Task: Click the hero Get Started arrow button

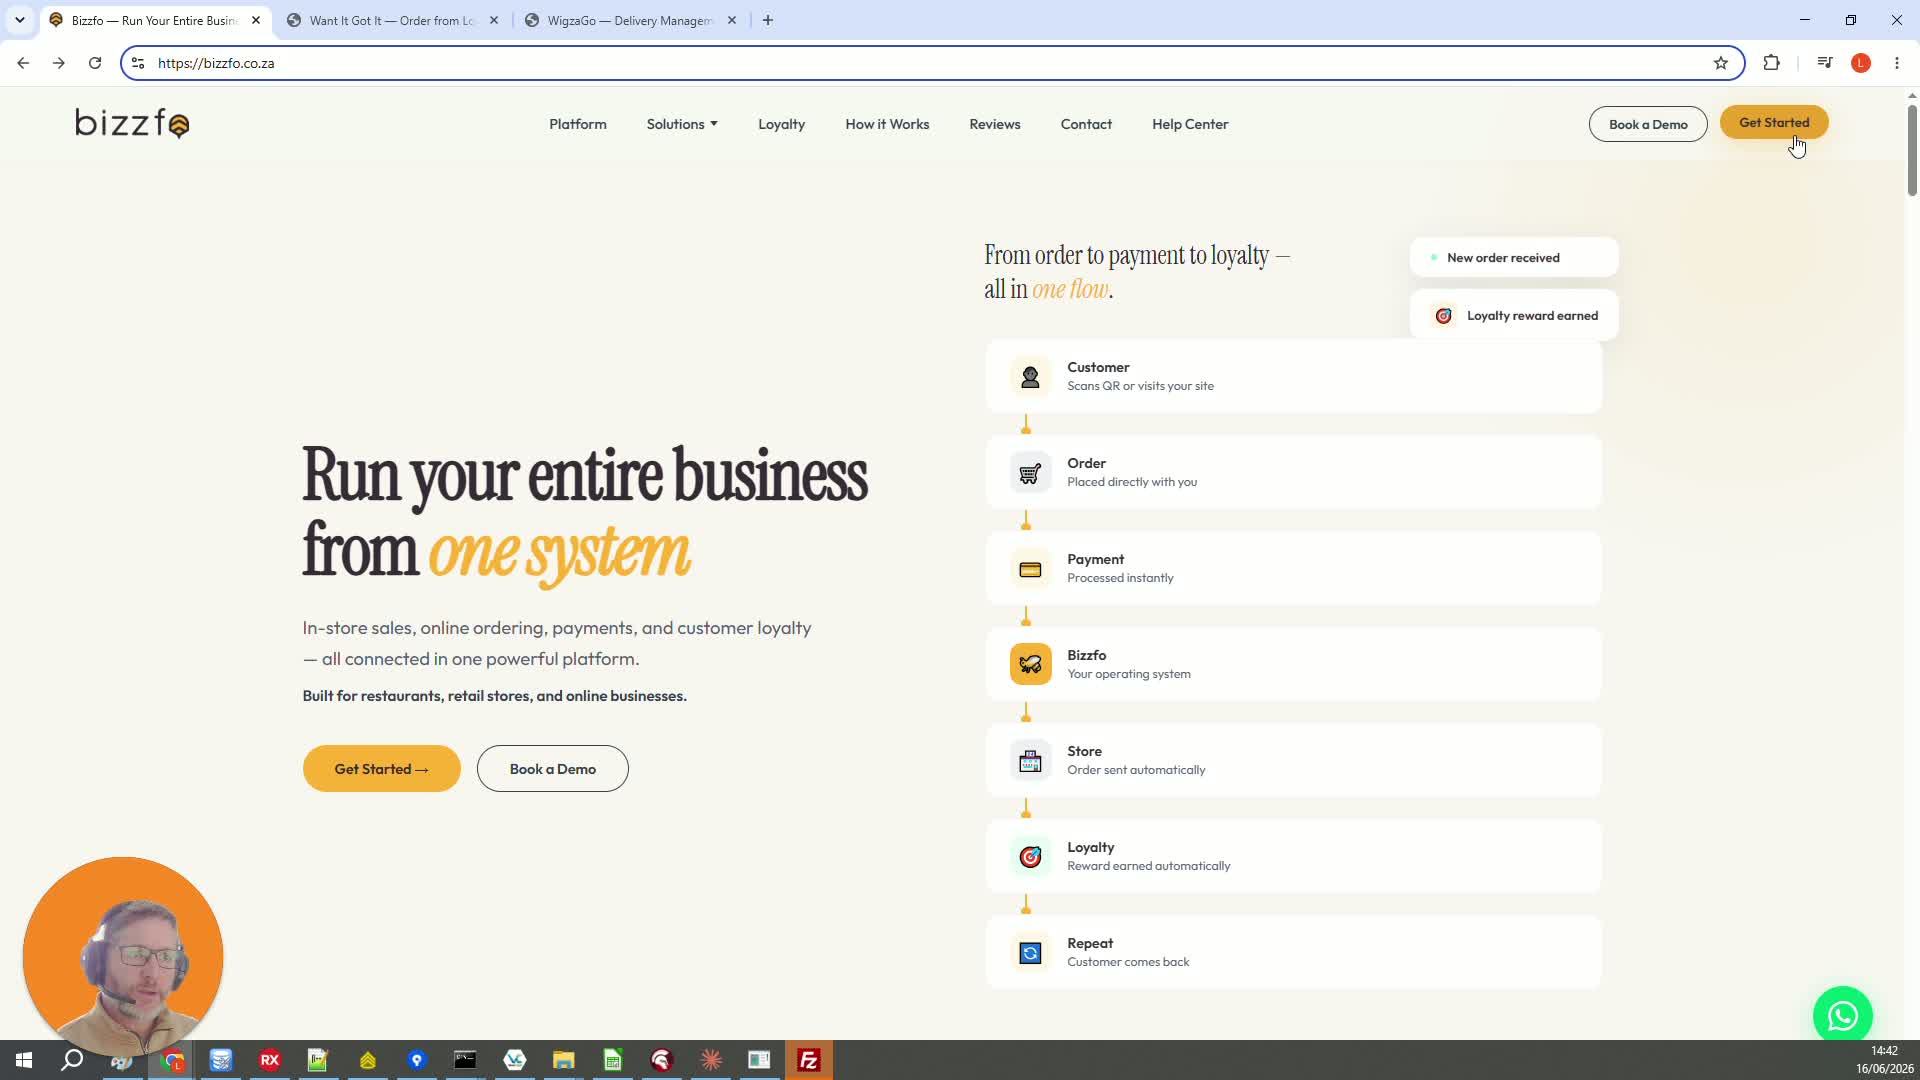Action: click(381, 769)
